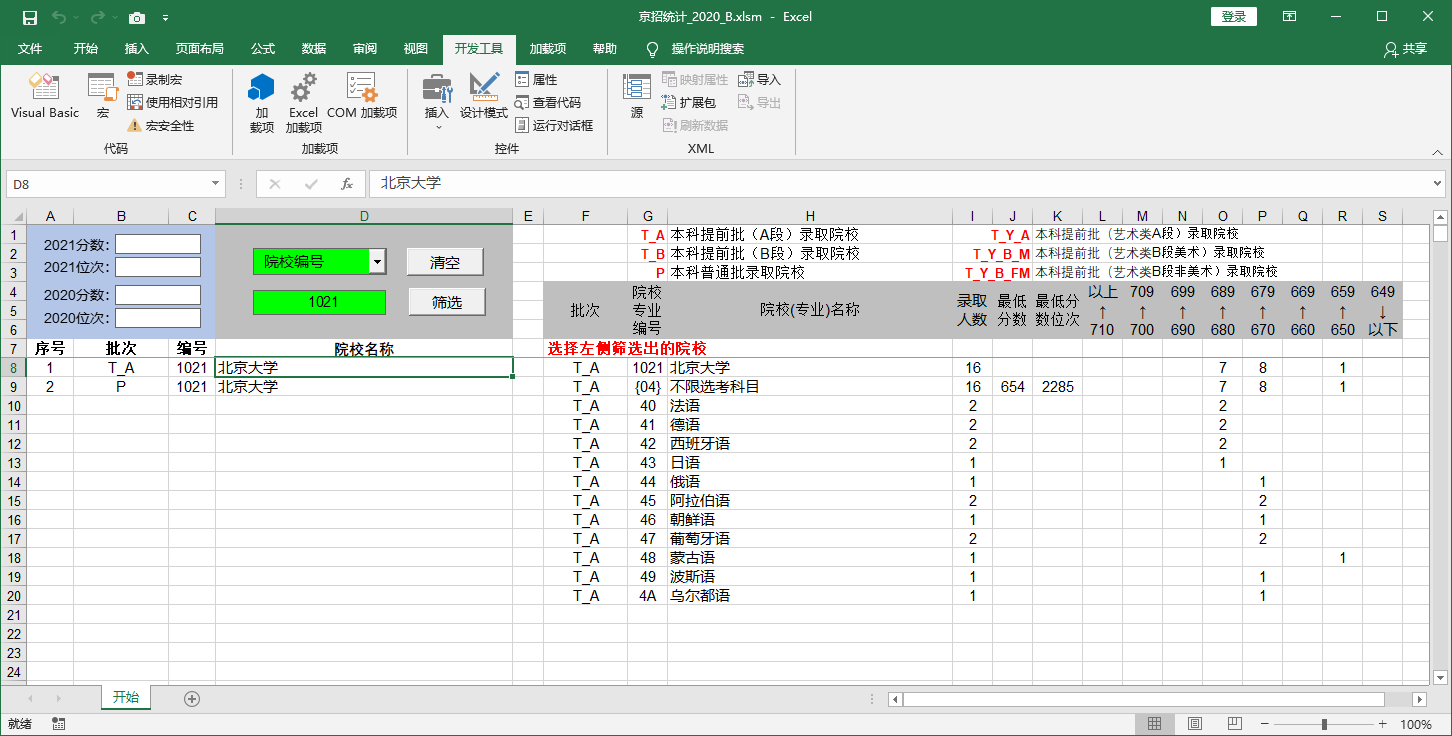Click the green 1021 input box
The image size is (1452, 736).
pyautogui.click(x=319, y=302)
